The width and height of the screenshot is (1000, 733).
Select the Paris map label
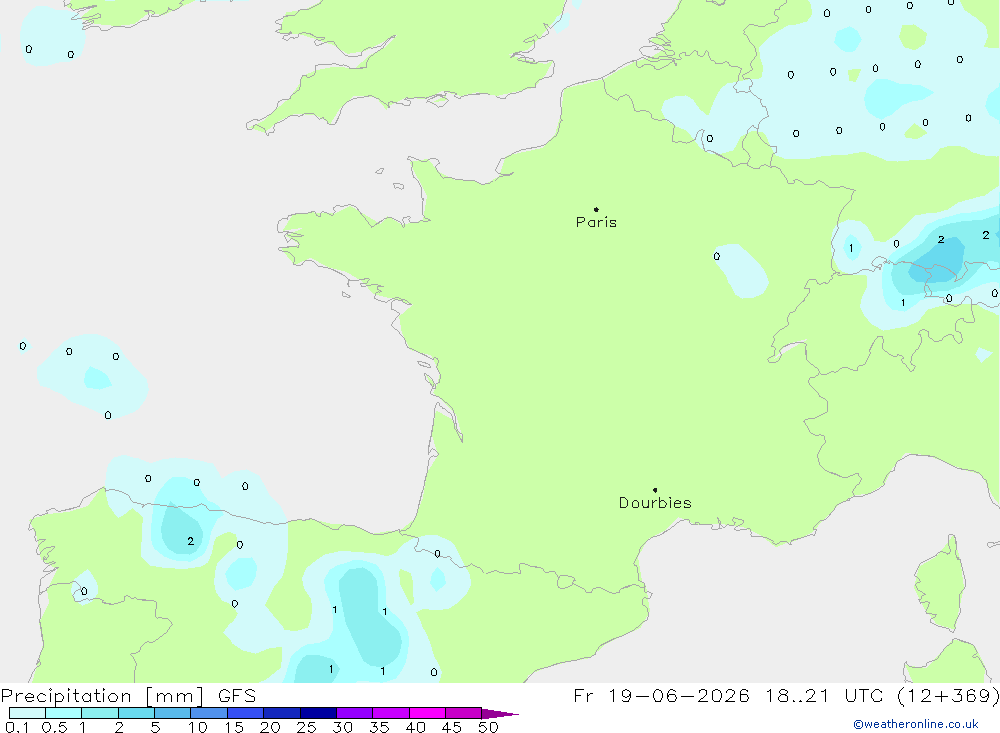(596, 222)
